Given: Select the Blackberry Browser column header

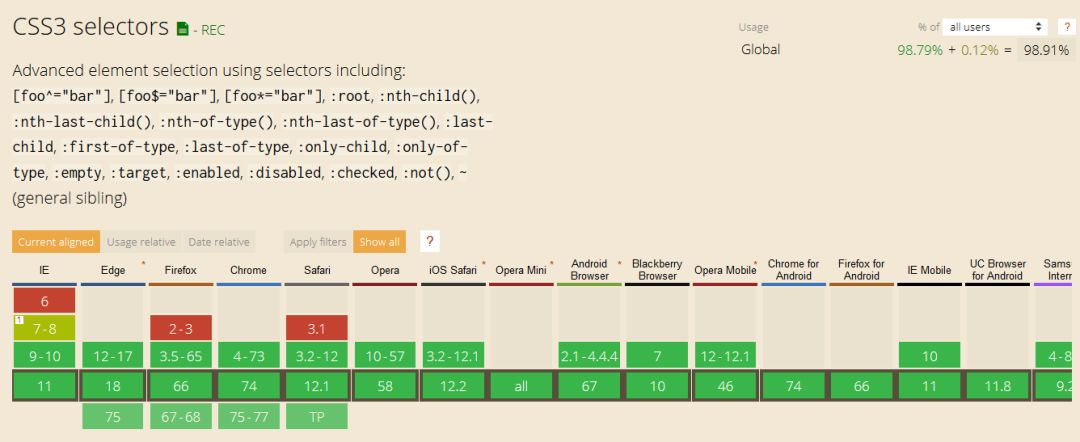Looking at the screenshot, I should tap(657, 270).
